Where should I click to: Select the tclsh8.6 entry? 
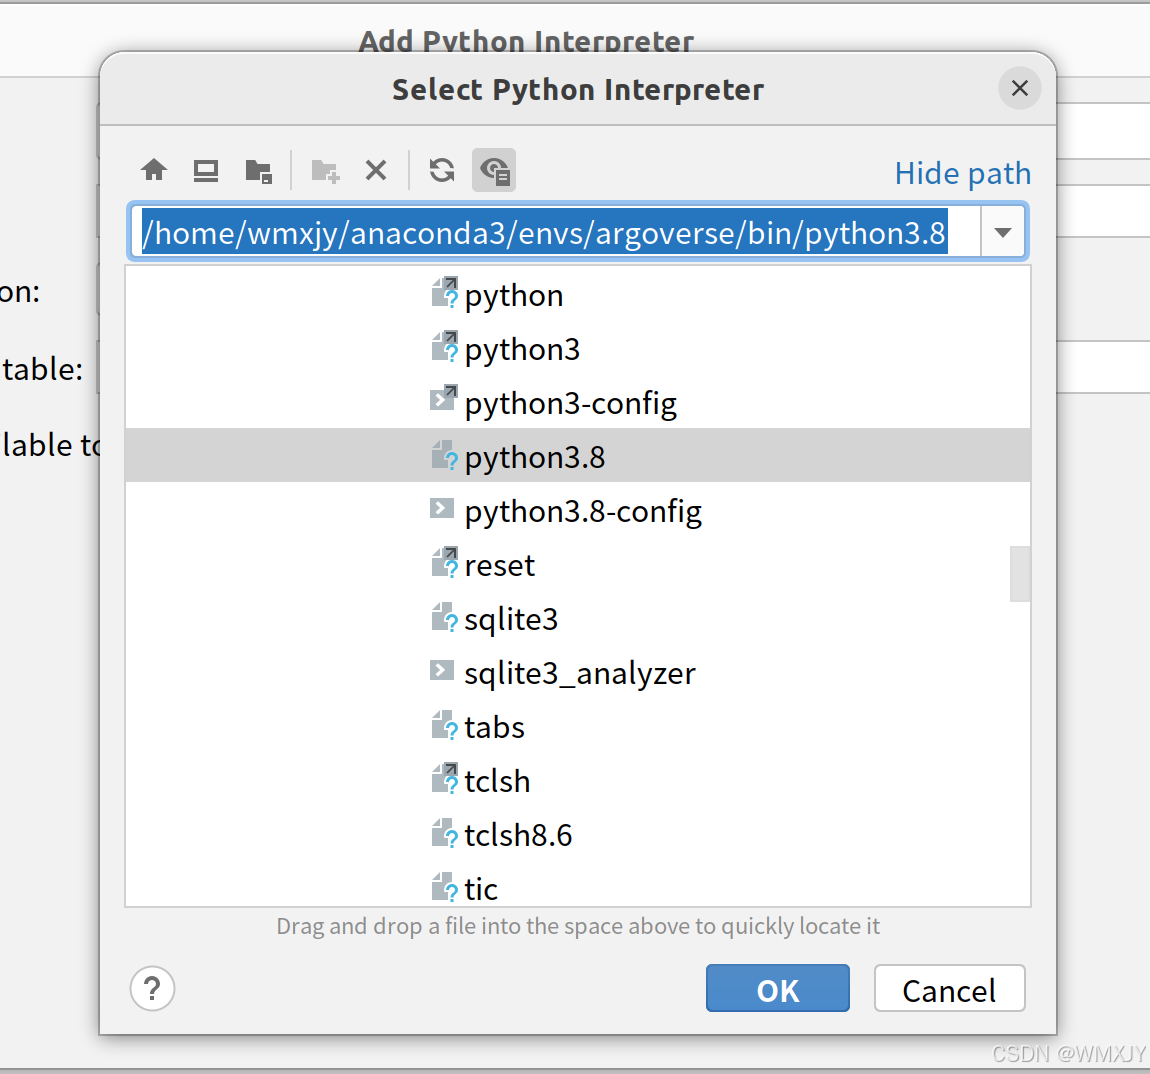pyautogui.click(x=516, y=834)
